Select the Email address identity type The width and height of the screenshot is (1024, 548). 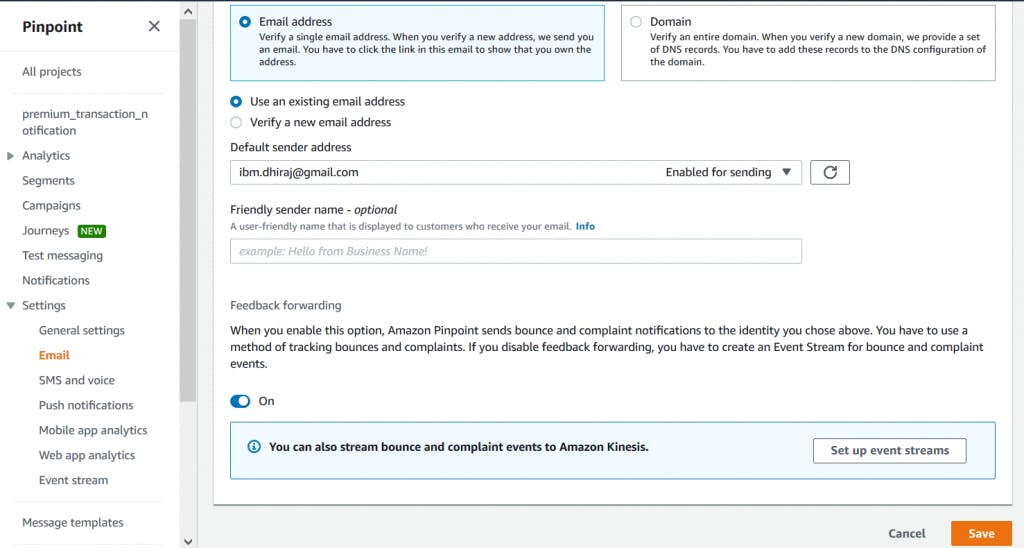(x=245, y=21)
